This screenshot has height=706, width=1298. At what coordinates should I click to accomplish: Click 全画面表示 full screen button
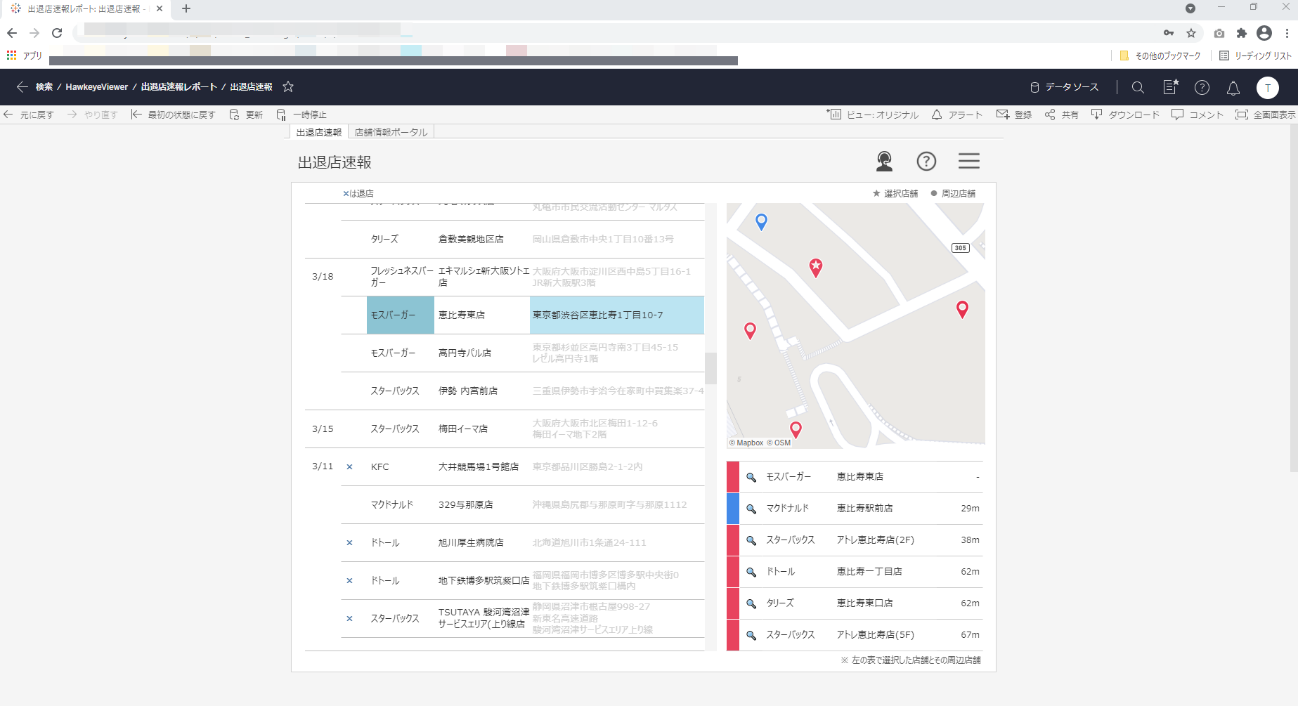click(1265, 115)
